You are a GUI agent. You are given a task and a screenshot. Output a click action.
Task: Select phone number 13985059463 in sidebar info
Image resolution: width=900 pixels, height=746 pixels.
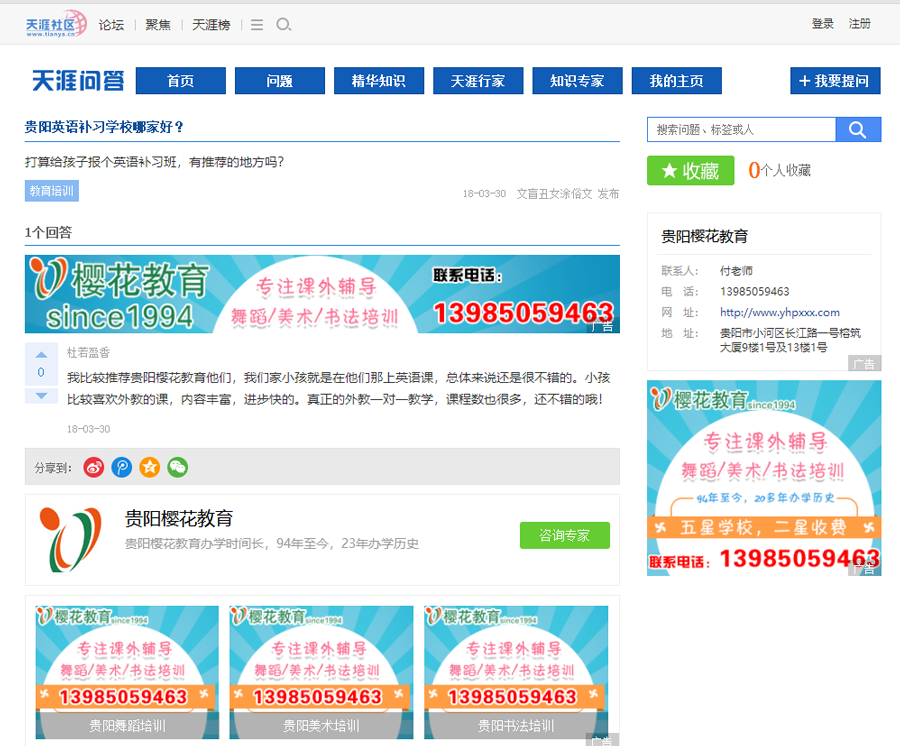[755, 292]
